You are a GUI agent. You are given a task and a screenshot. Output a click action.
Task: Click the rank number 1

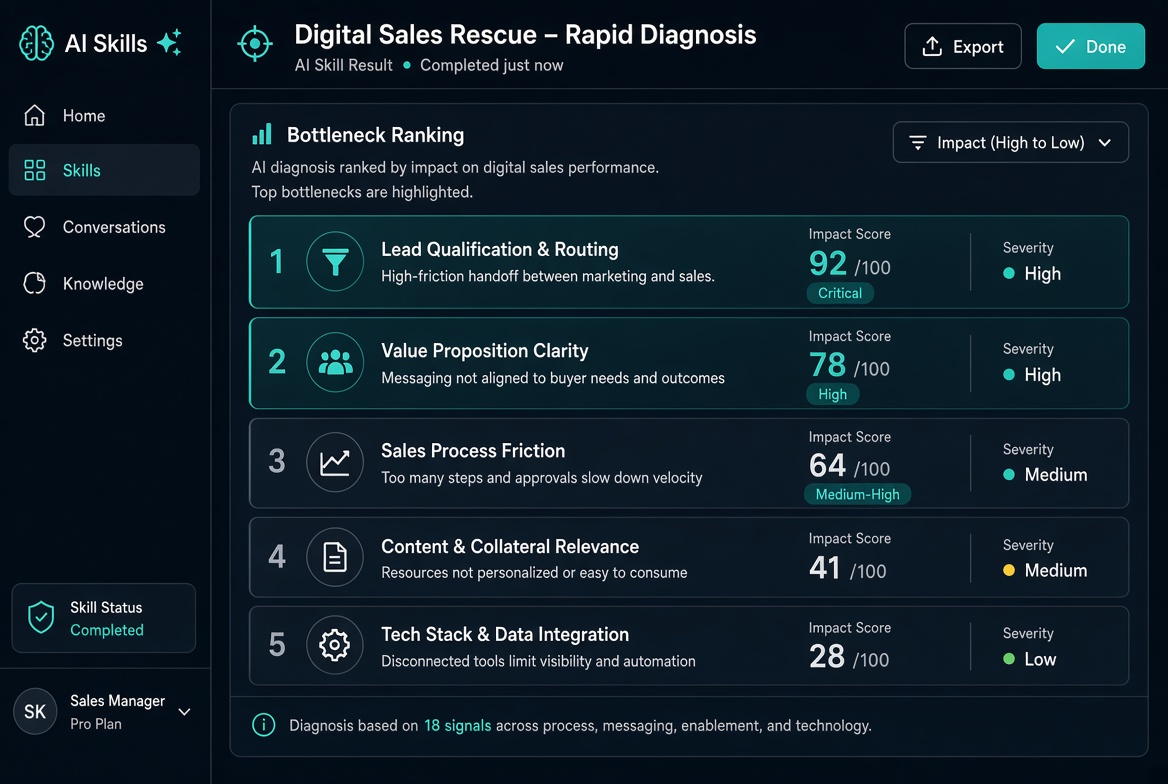(x=277, y=262)
